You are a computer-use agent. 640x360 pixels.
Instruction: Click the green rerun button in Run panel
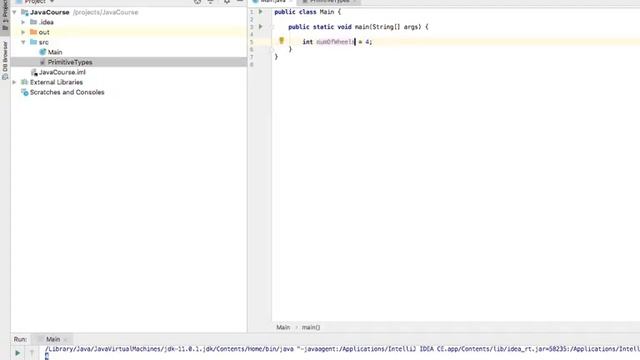click(18, 353)
